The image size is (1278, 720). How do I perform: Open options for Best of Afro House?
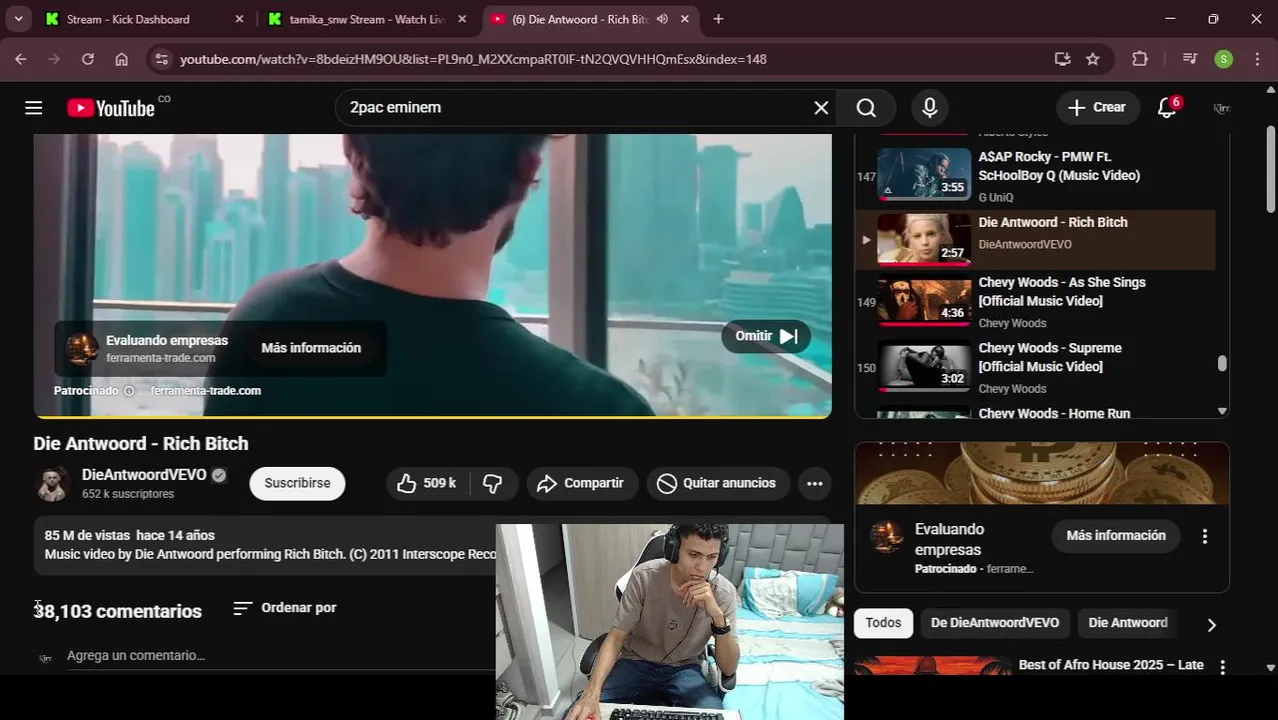coord(1222,667)
